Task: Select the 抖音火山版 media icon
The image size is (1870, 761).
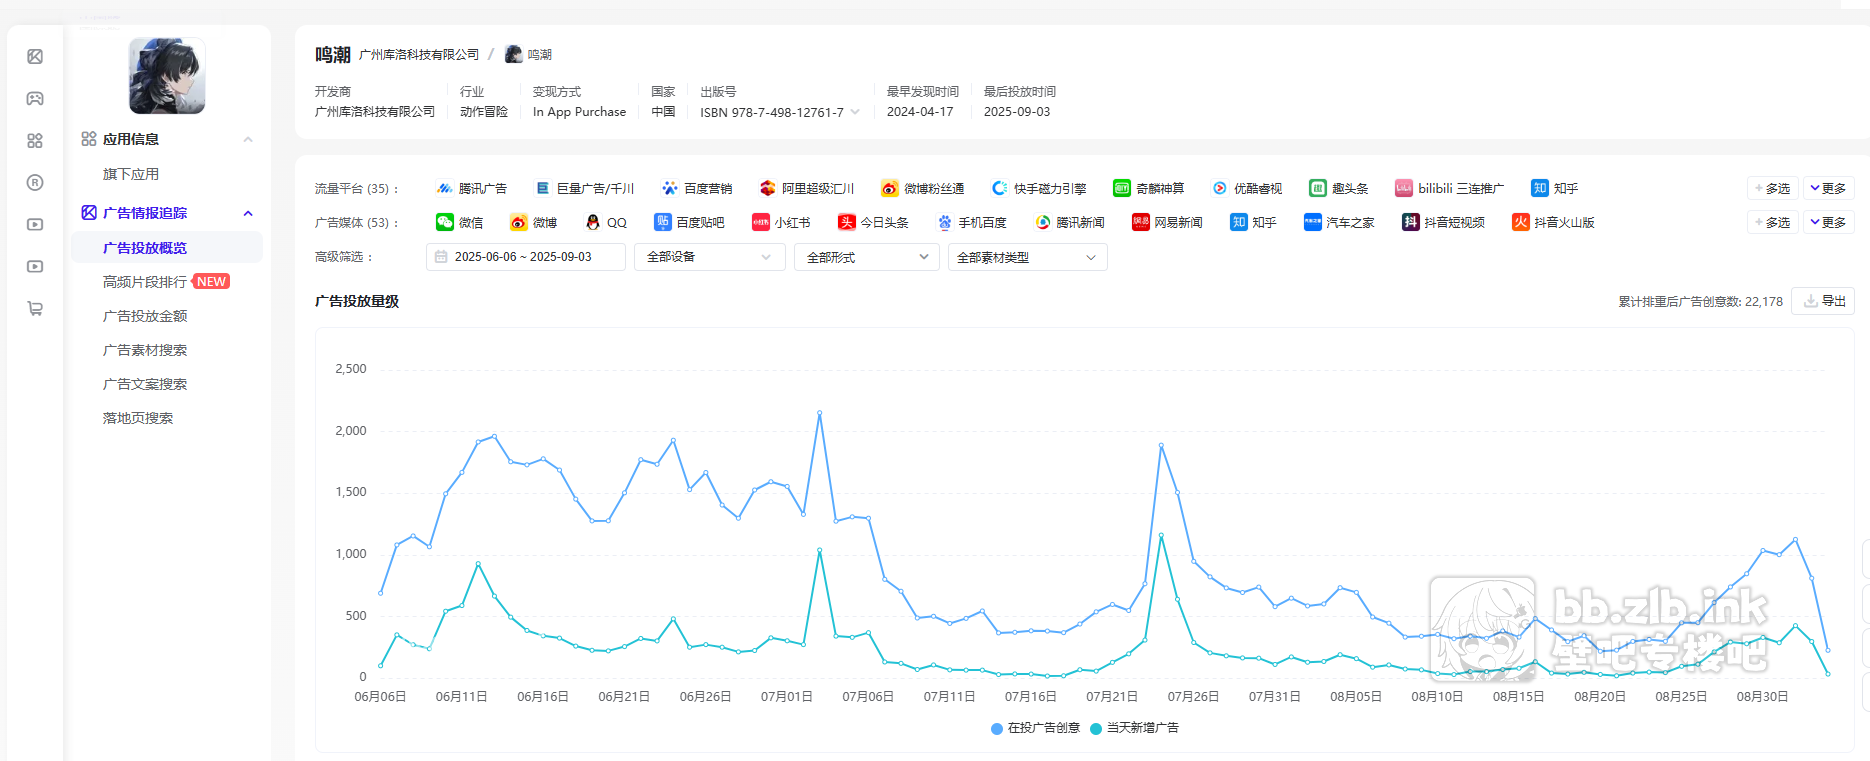Action: tap(1520, 222)
